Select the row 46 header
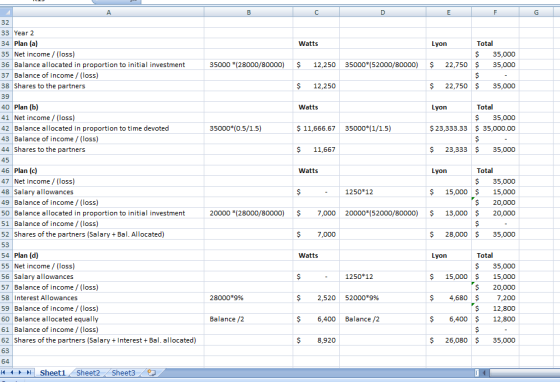 click(6, 171)
